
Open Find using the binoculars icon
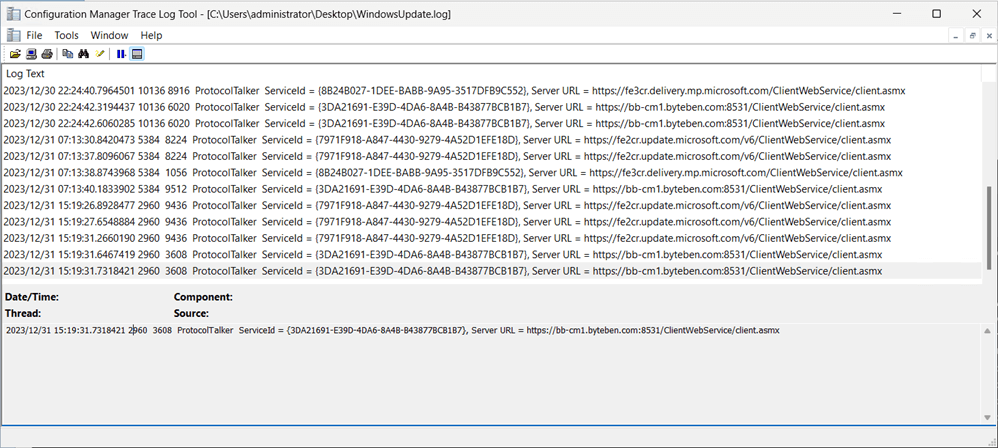pyautogui.click(x=83, y=54)
